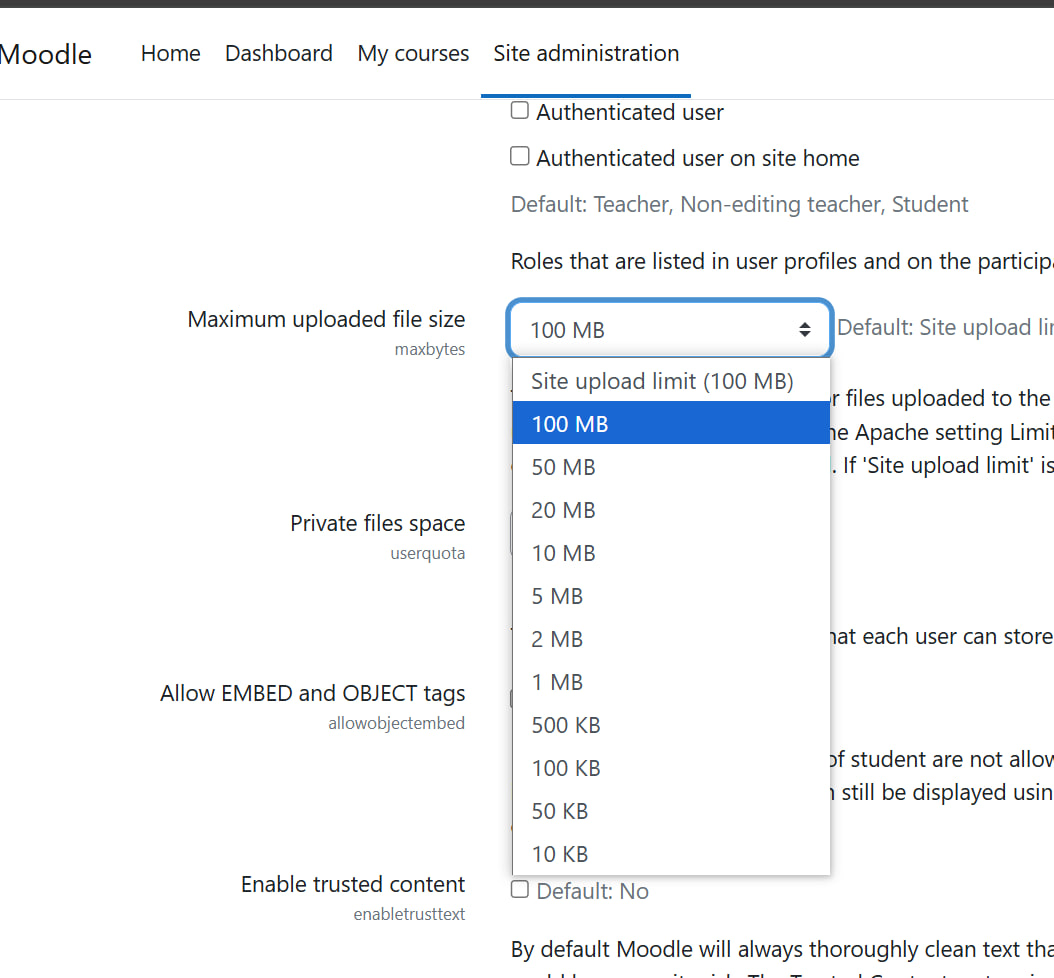Viewport: 1054px width, 978px height.
Task: Pick "20 MB" as maximum upload size
Action: tap(563, 510)
